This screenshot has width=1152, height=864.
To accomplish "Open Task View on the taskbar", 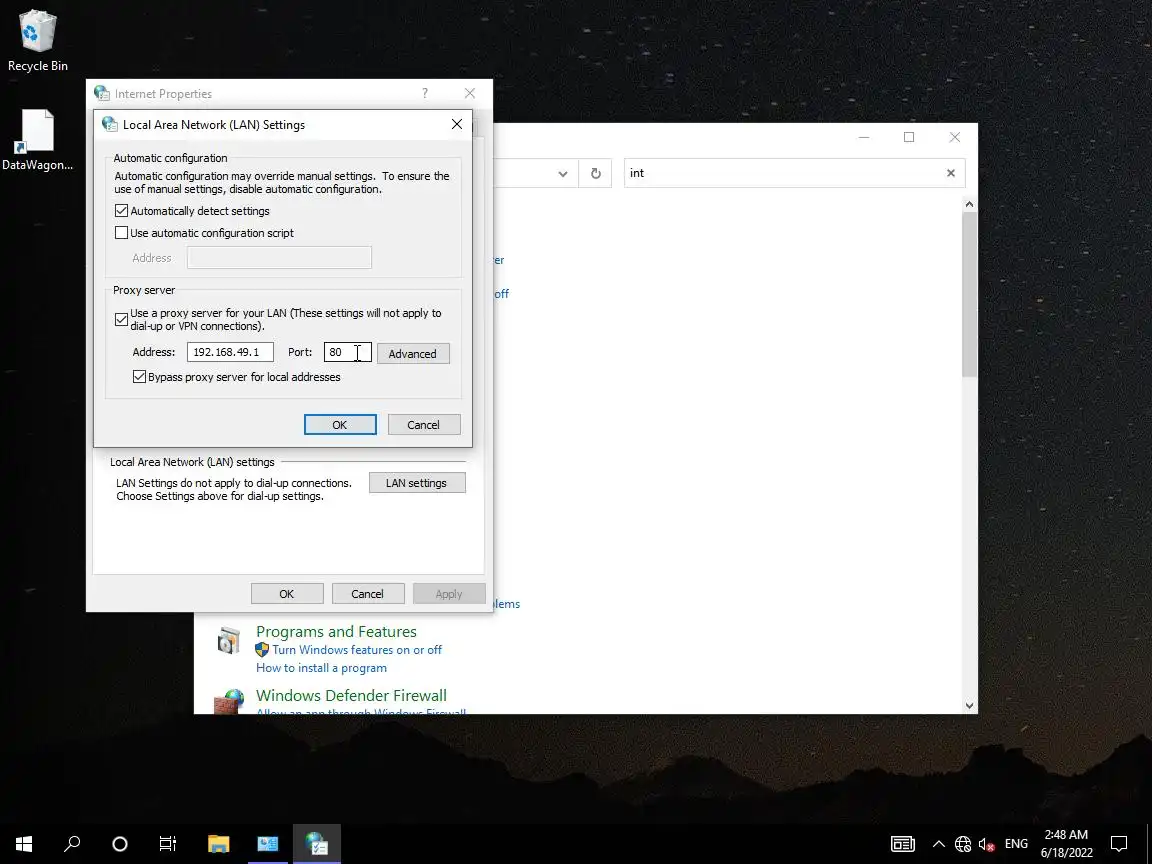I will coord(168,843).
